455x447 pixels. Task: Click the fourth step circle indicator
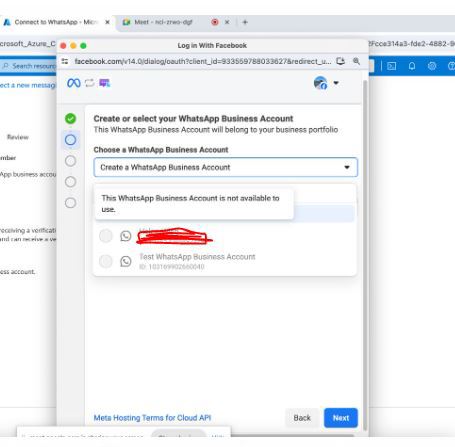(x=70, y=182)
